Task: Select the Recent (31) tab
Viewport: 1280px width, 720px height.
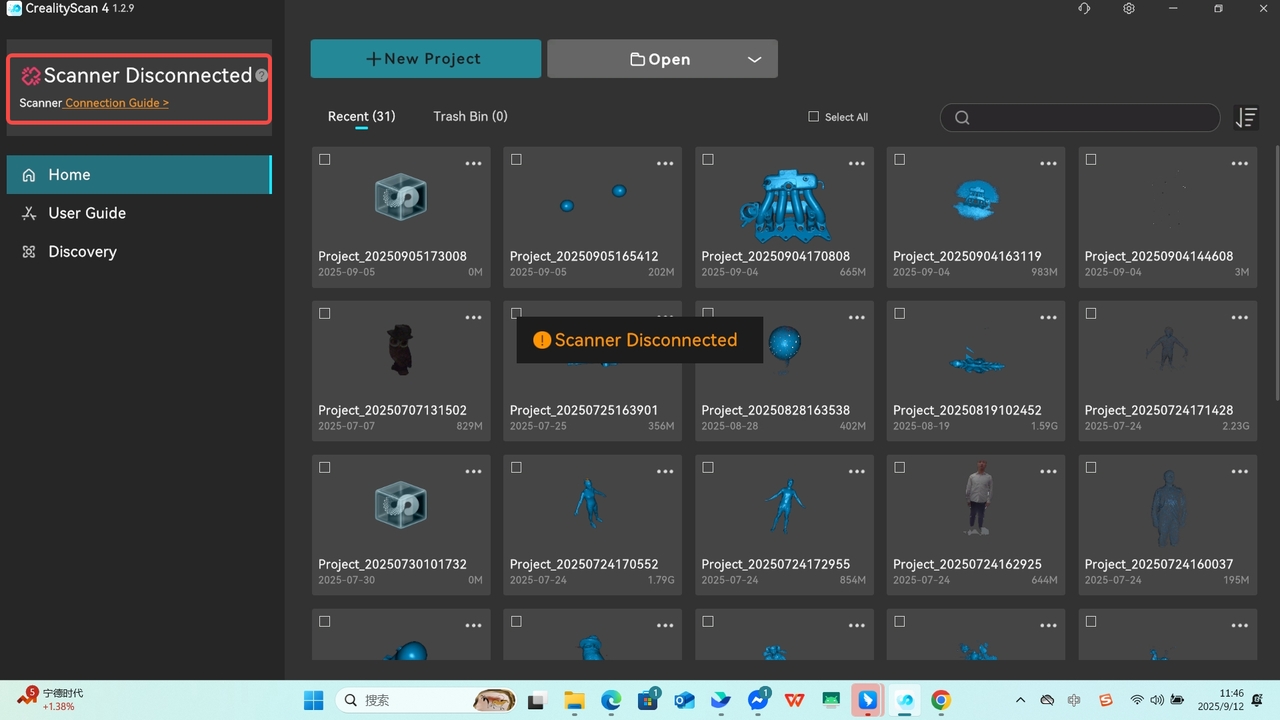Action: point(361,117)
